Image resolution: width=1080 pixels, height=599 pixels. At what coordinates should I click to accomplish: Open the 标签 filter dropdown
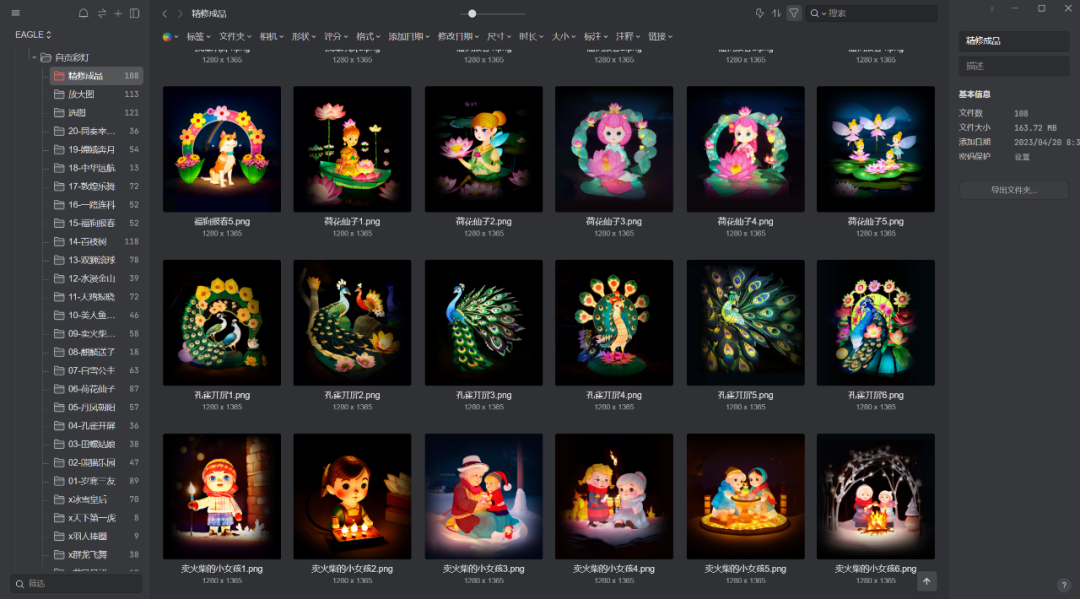tap(198, 36)
